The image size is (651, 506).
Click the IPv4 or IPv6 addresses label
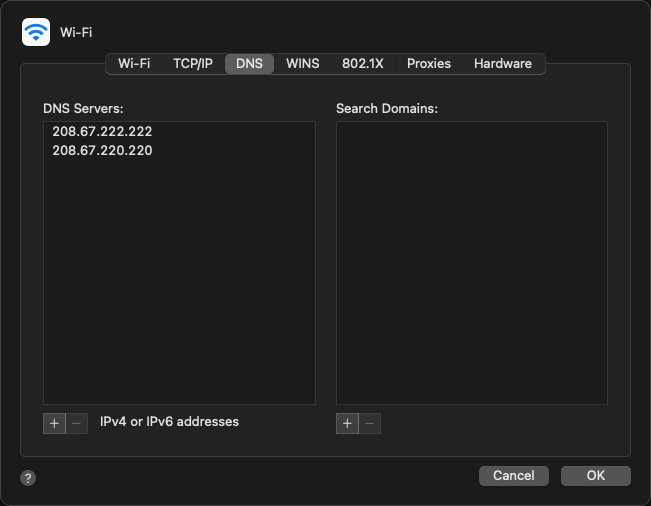(x=169, y=422)
